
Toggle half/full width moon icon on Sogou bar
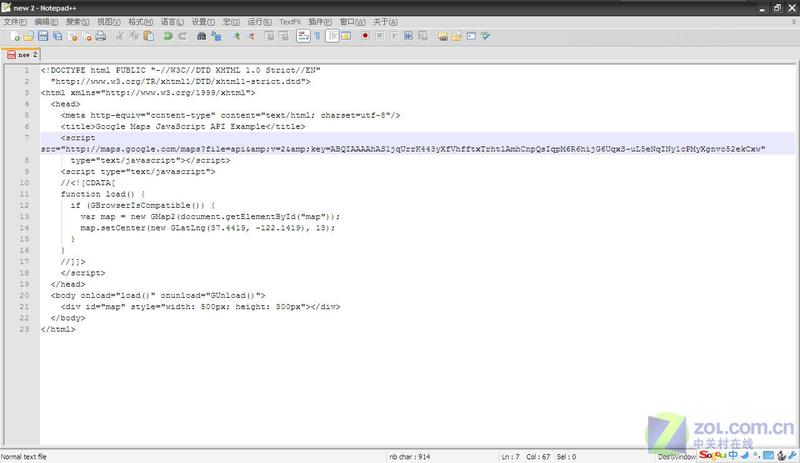click(745, 455)
